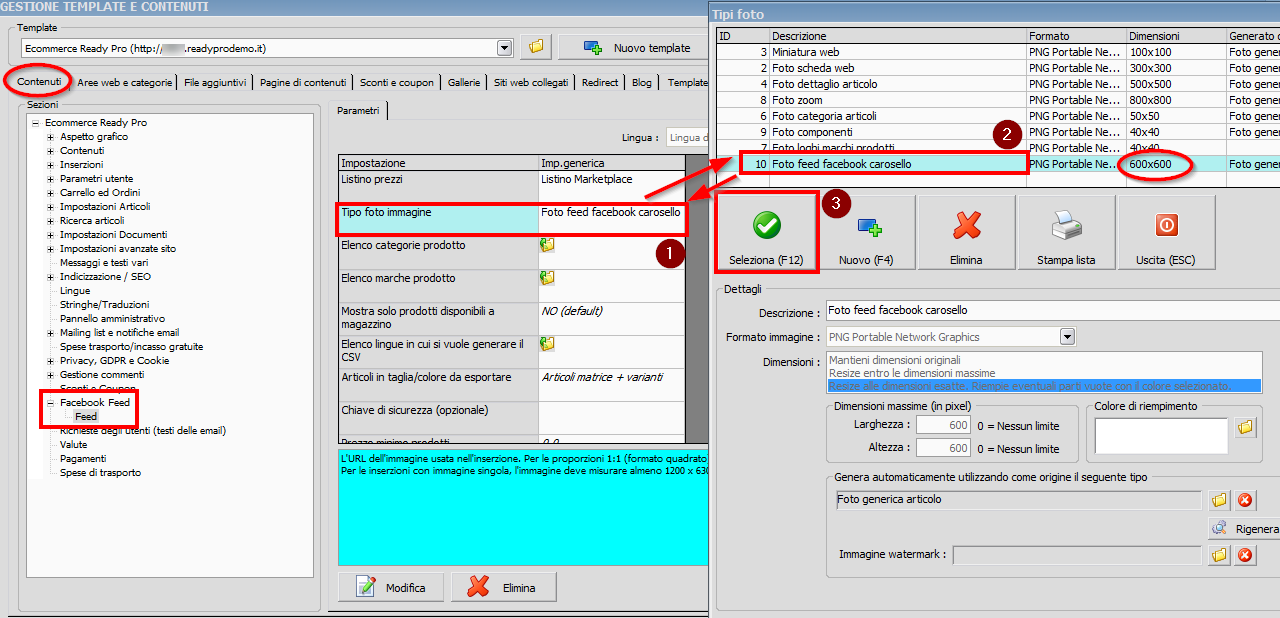This screenshot has width=1280, height=618.
Task: Click the Colore di riempimento color box
Action: 1161,436
